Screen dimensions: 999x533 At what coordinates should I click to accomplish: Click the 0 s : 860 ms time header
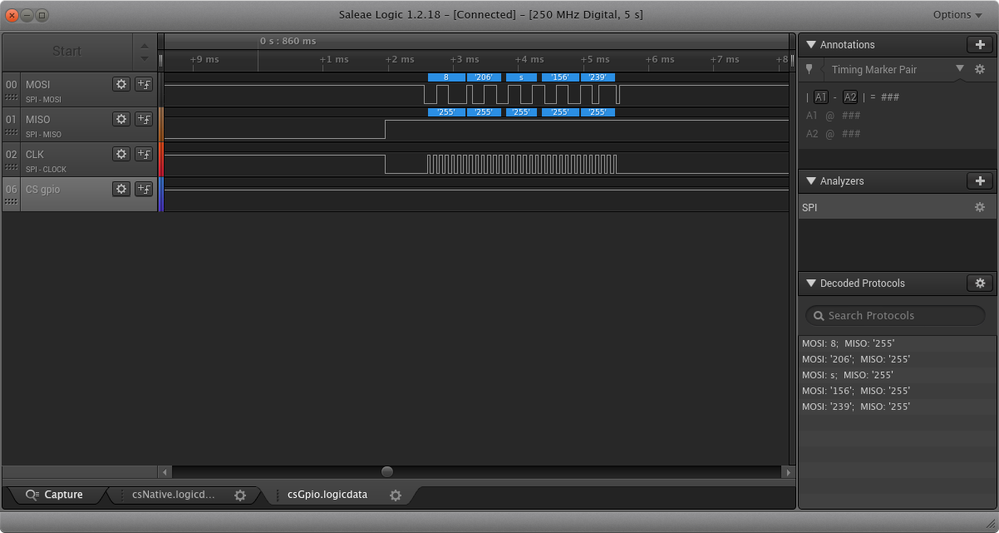point(287,41)
